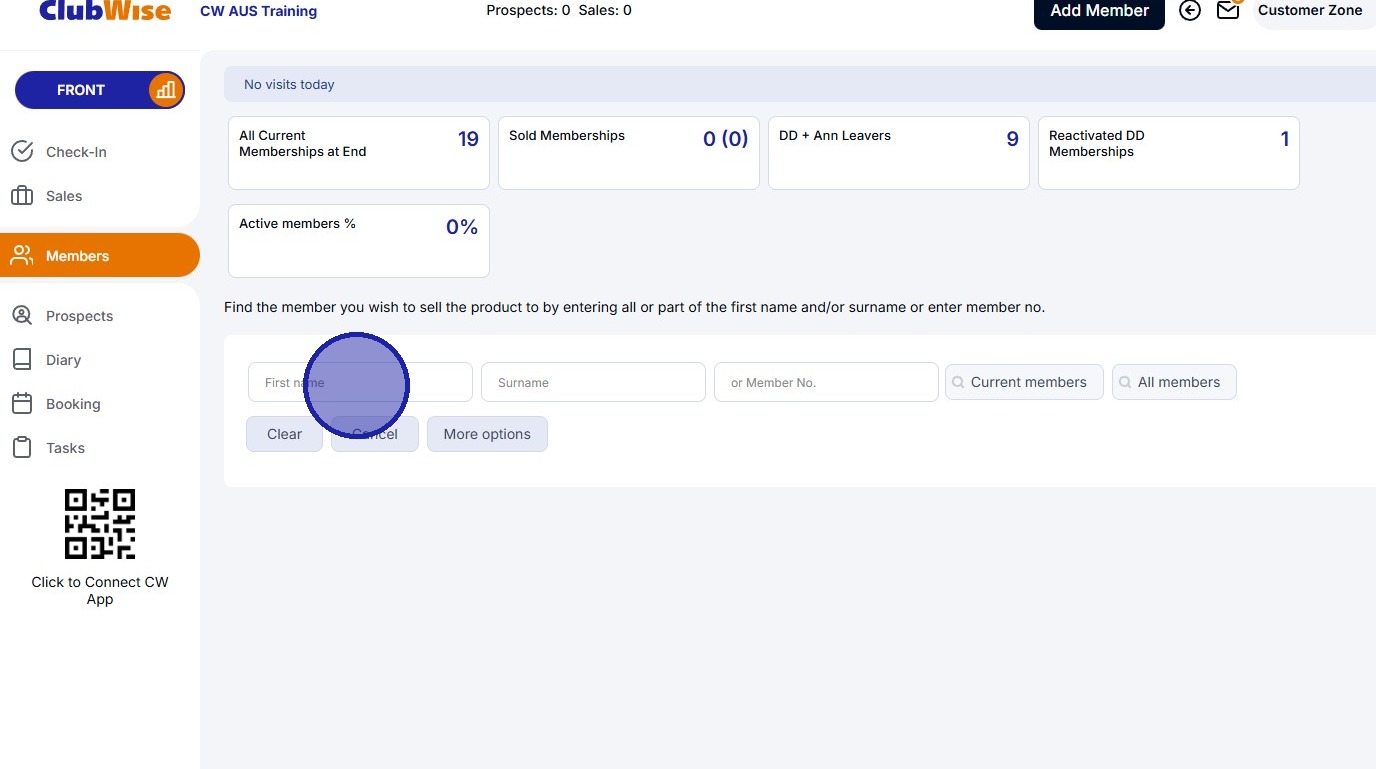Open the mail envelope icon

pos(1228,10)
